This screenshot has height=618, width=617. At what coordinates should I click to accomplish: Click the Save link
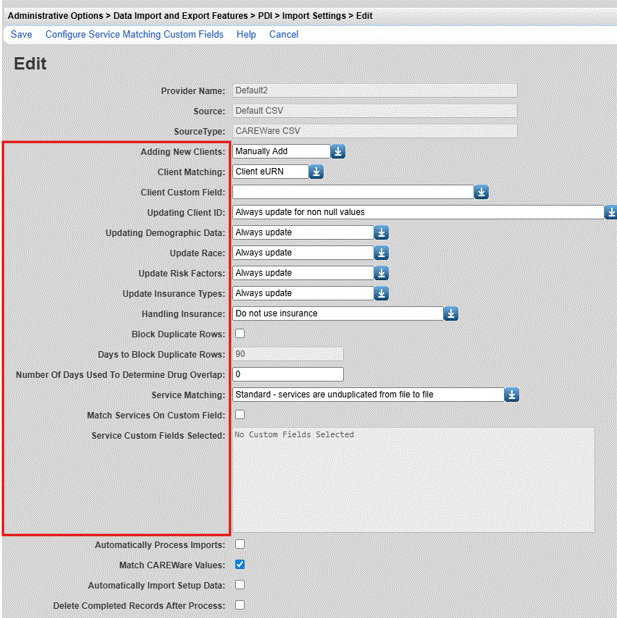pos(21,34)
